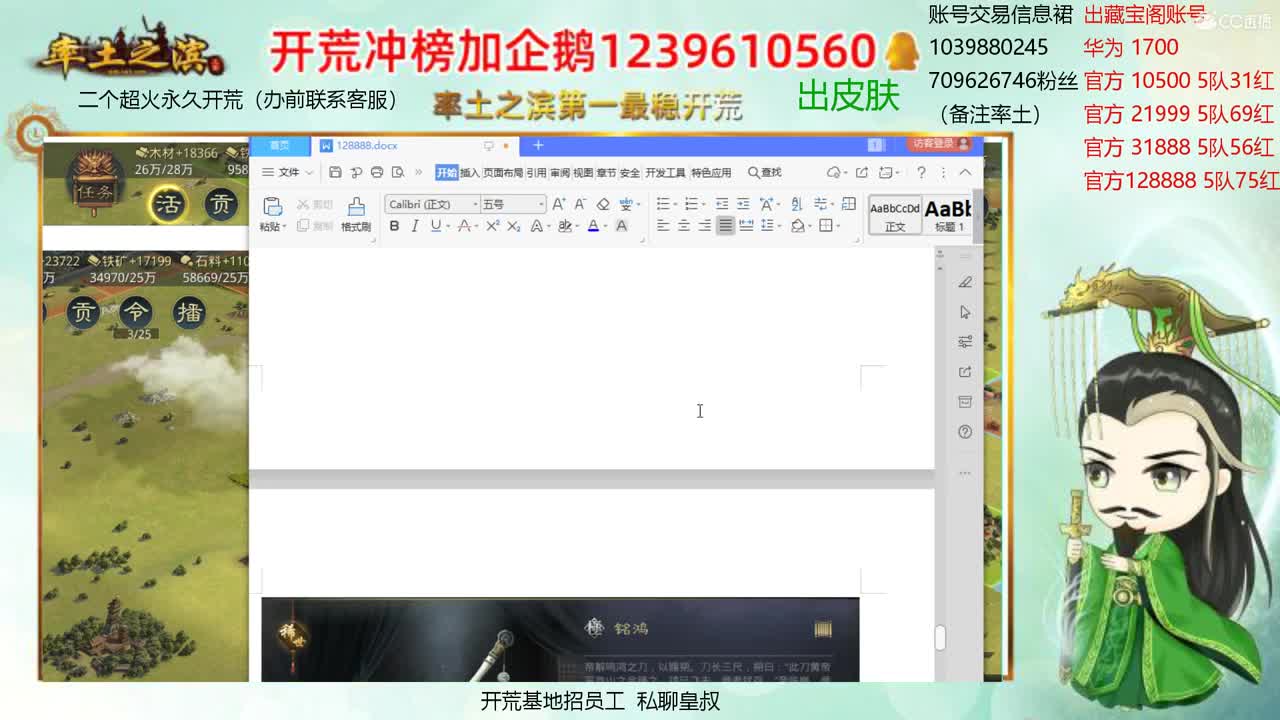
Task: Center align text
Action: pos(684,226)
